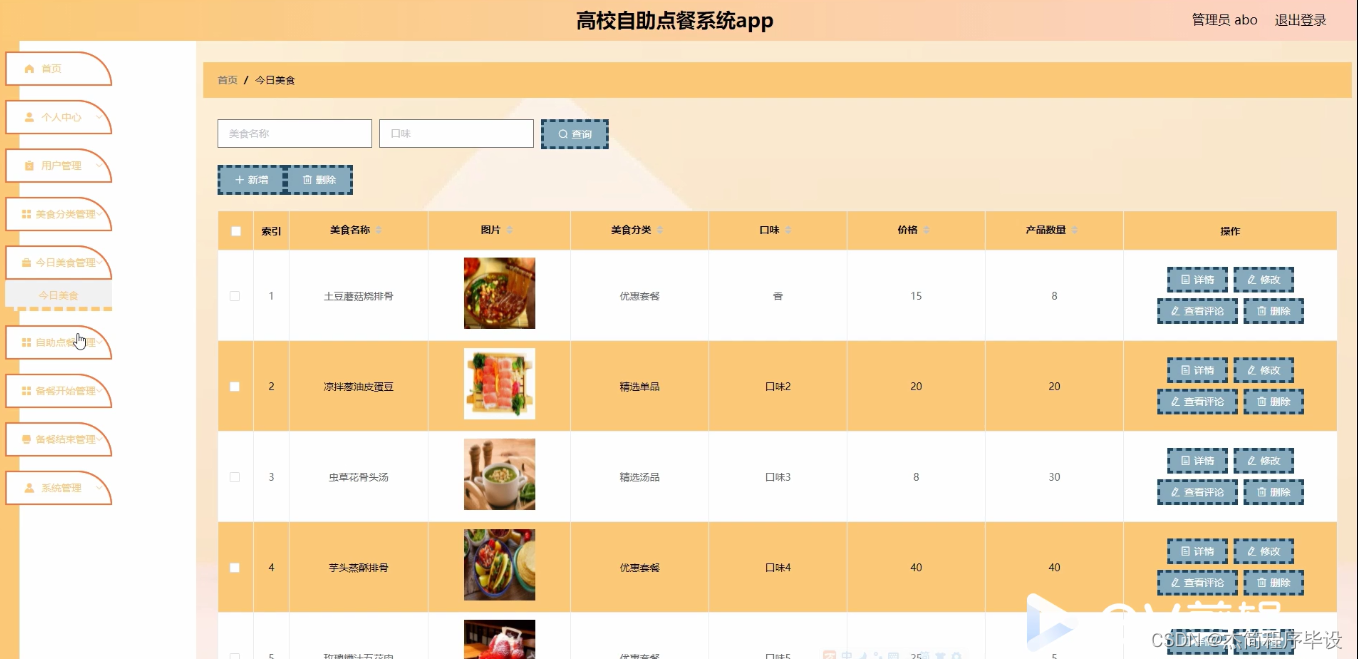Screen dimensions: 1358x659
Task: Click the lock icon on 今日美食管理
Action: 27,262
